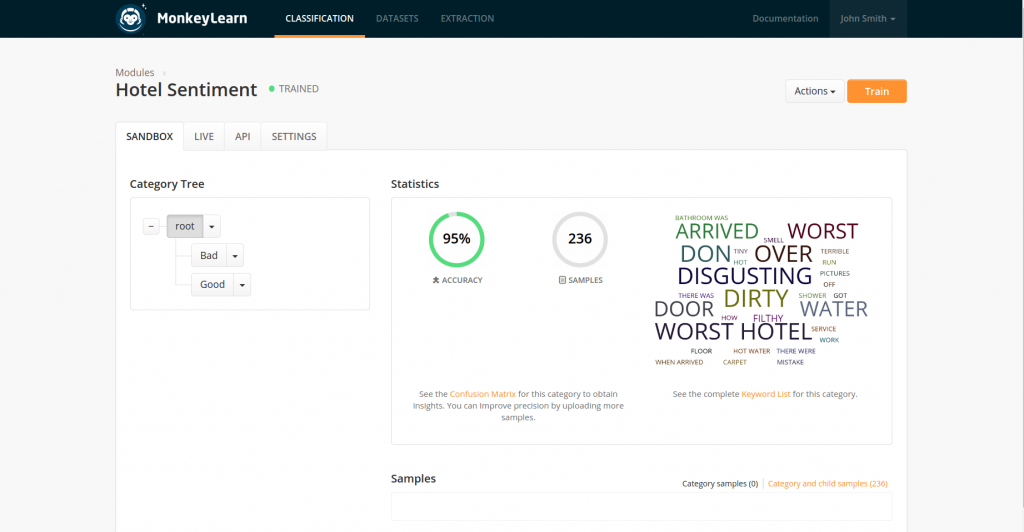1024x532 pixels.
Task: Click the 95% accuracy progress ring
Action: (x=456, y=239)
